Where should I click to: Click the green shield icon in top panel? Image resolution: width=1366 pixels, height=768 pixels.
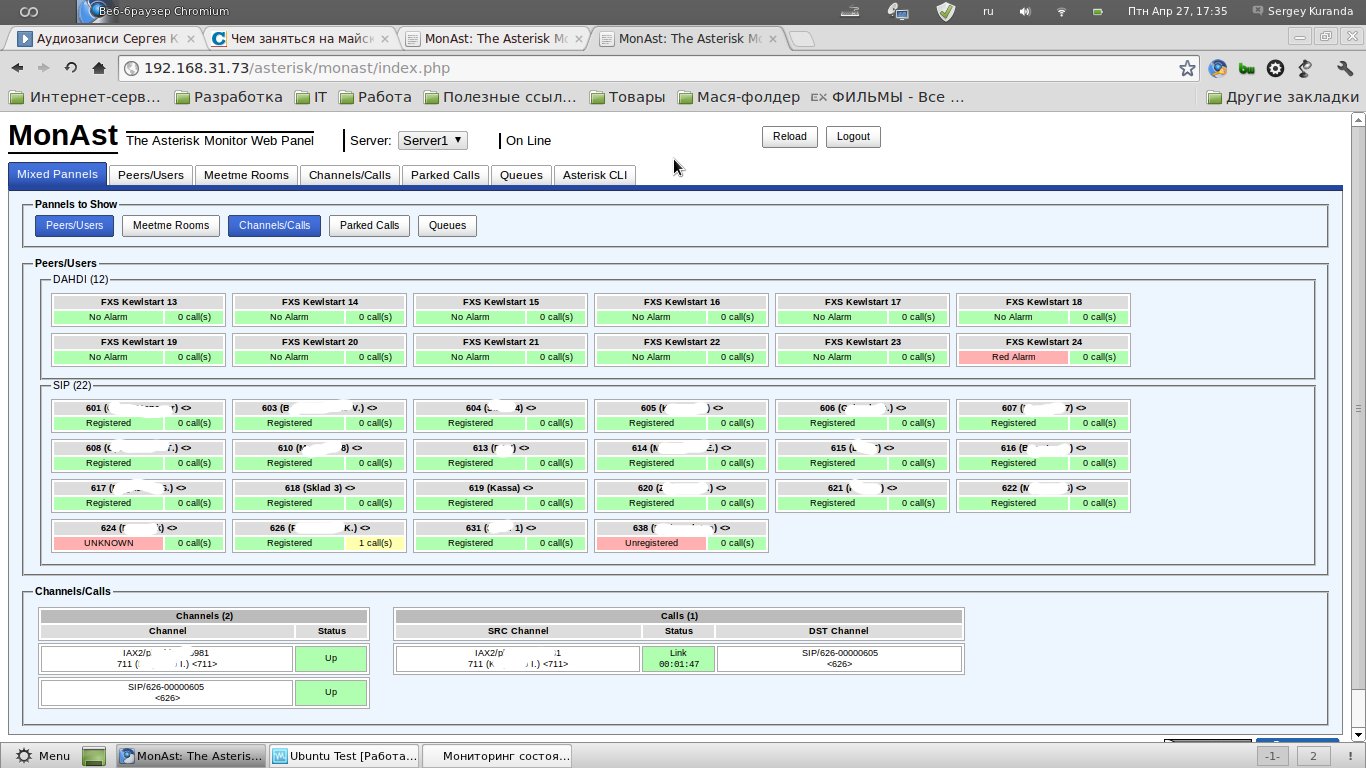(945, 12)
